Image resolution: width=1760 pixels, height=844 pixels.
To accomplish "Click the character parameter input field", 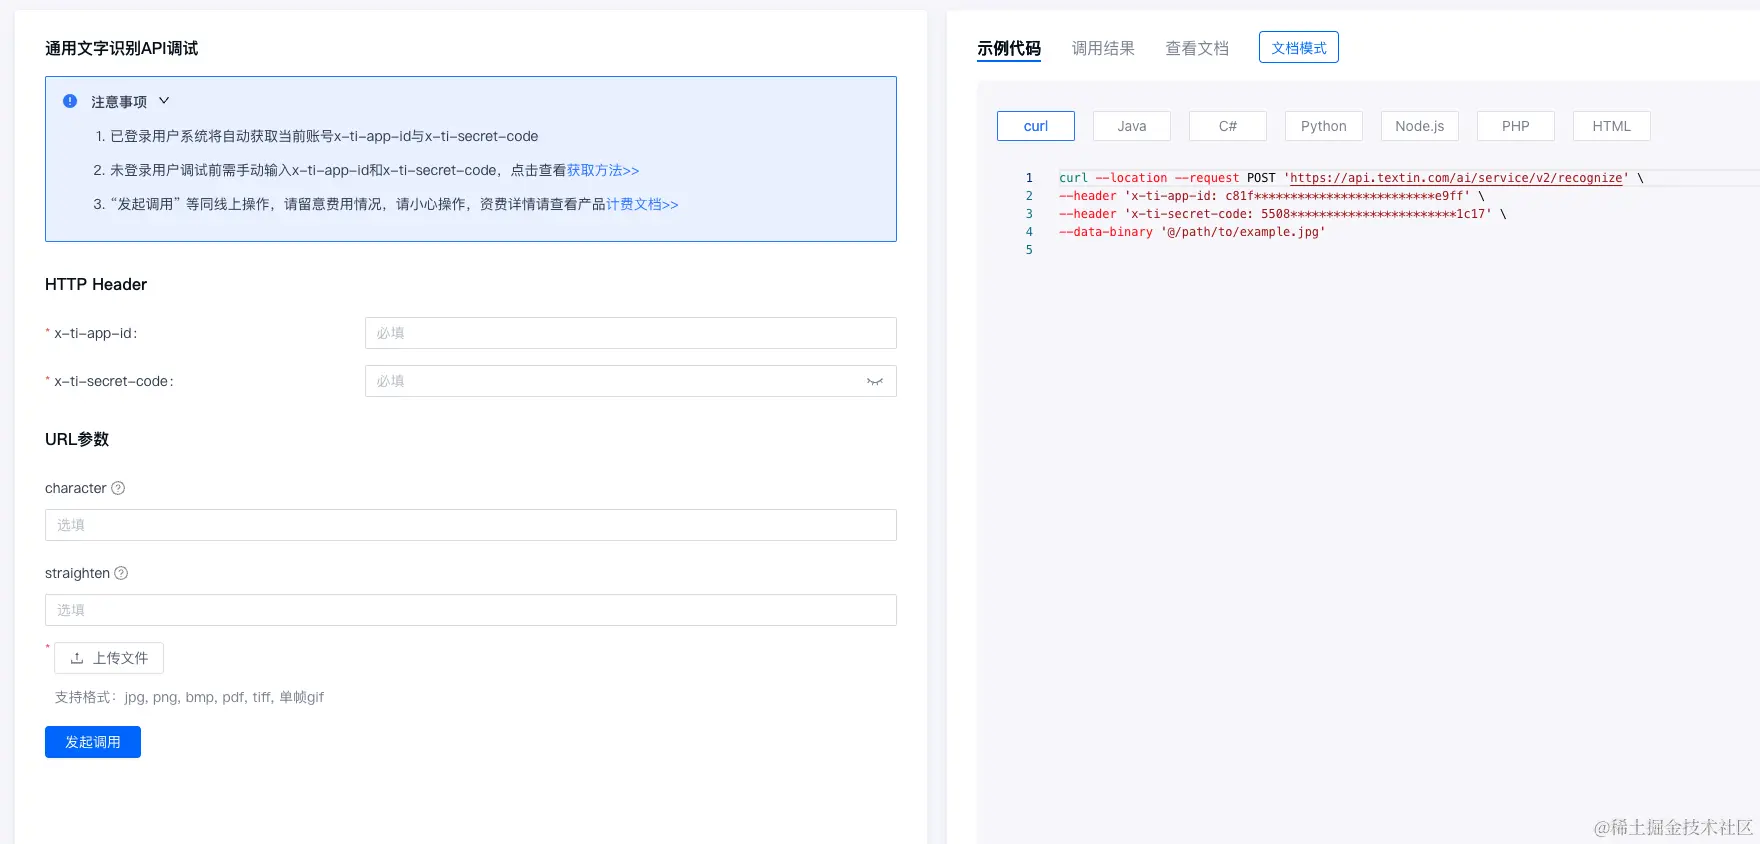I will click(x=471, y=525).
